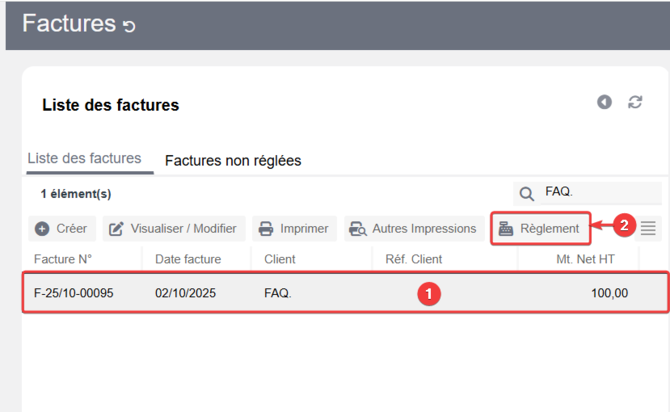Click the back arrow circle icon
This screenshot has width=670, height=412.
604,102
